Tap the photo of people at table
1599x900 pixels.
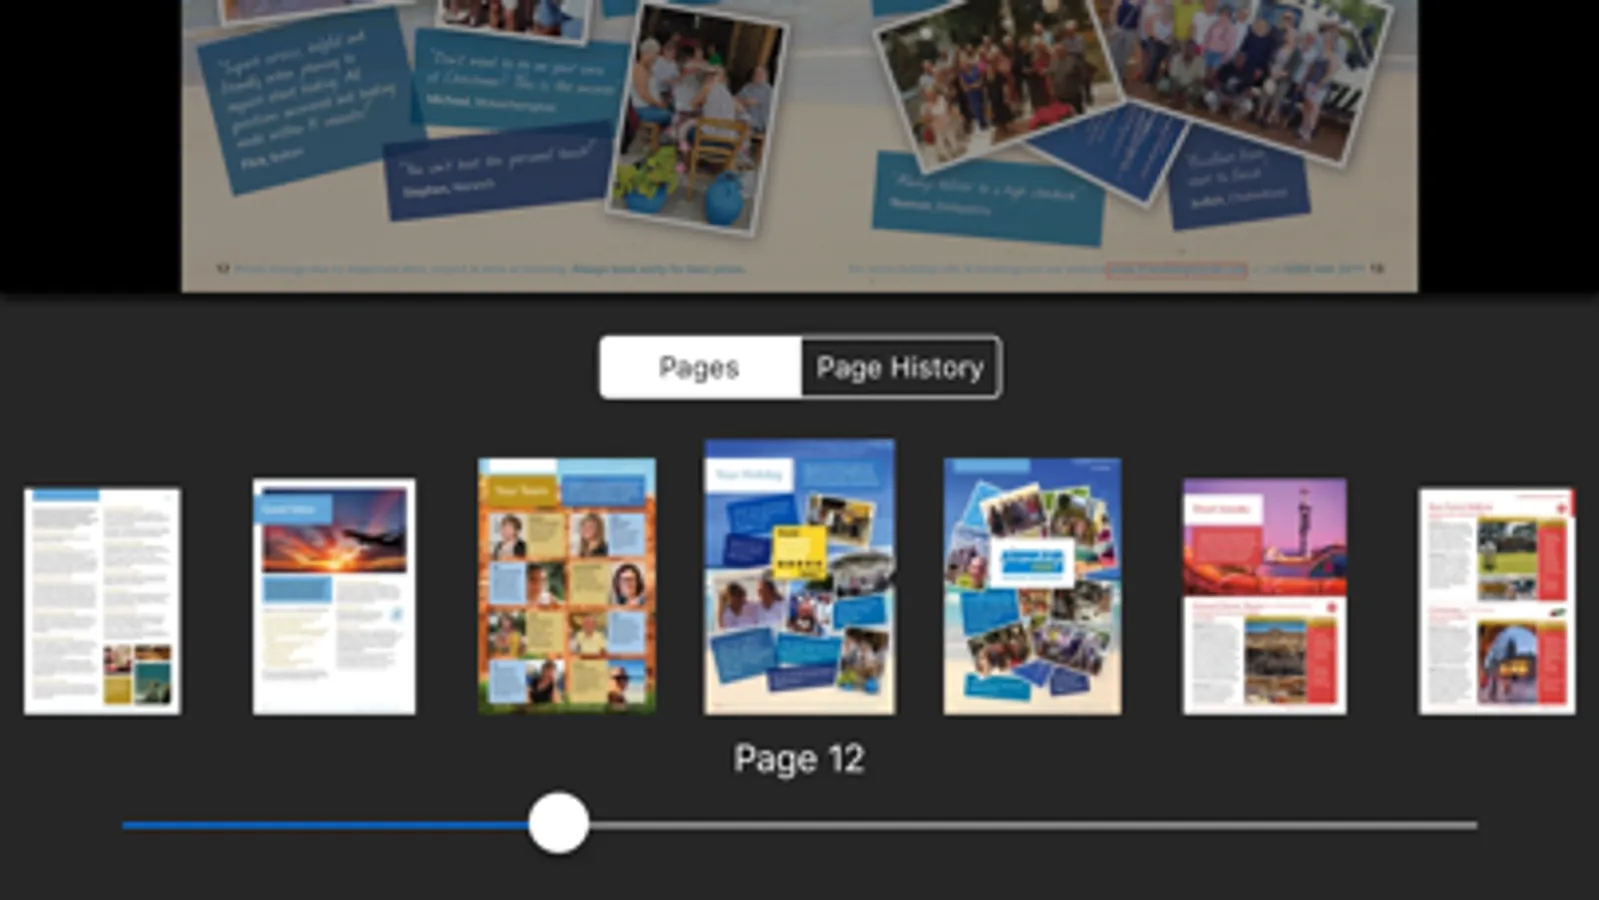tap(698, 121)
